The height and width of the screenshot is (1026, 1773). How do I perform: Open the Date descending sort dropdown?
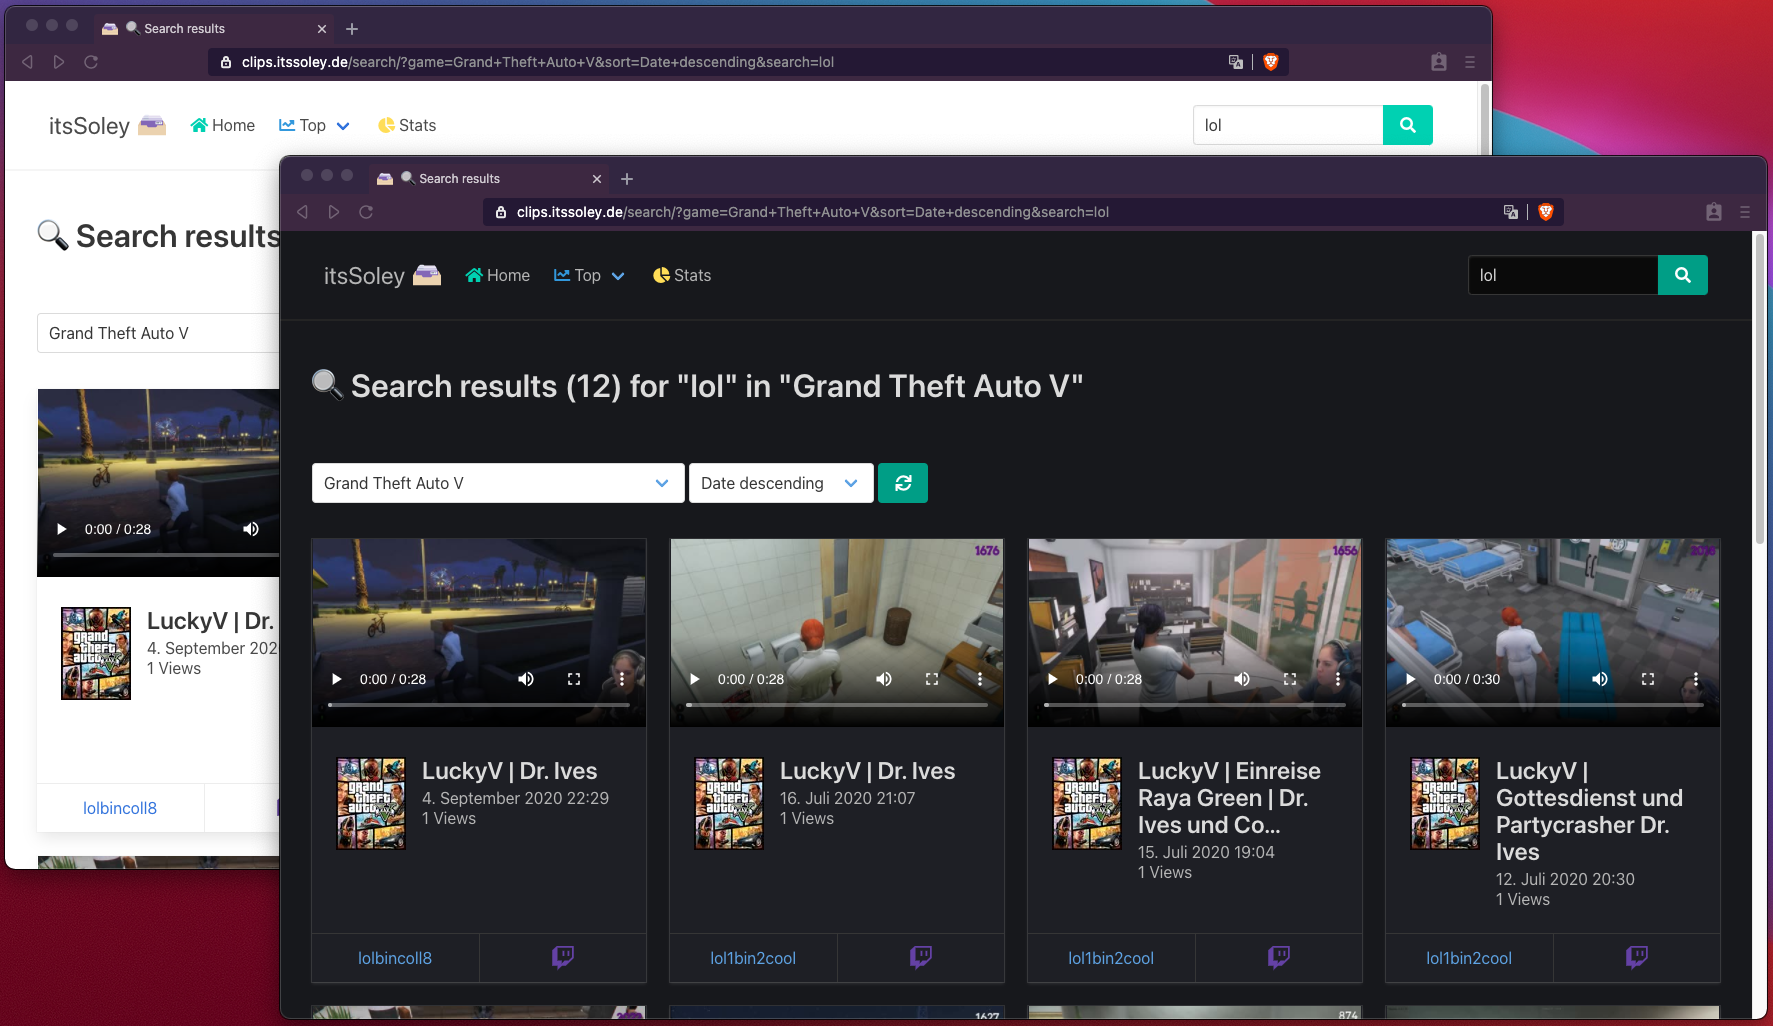point(781,483)
